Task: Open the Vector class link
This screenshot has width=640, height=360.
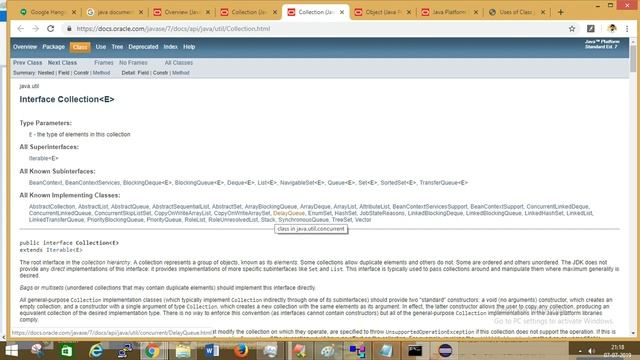Action: [x=363, y=220]
